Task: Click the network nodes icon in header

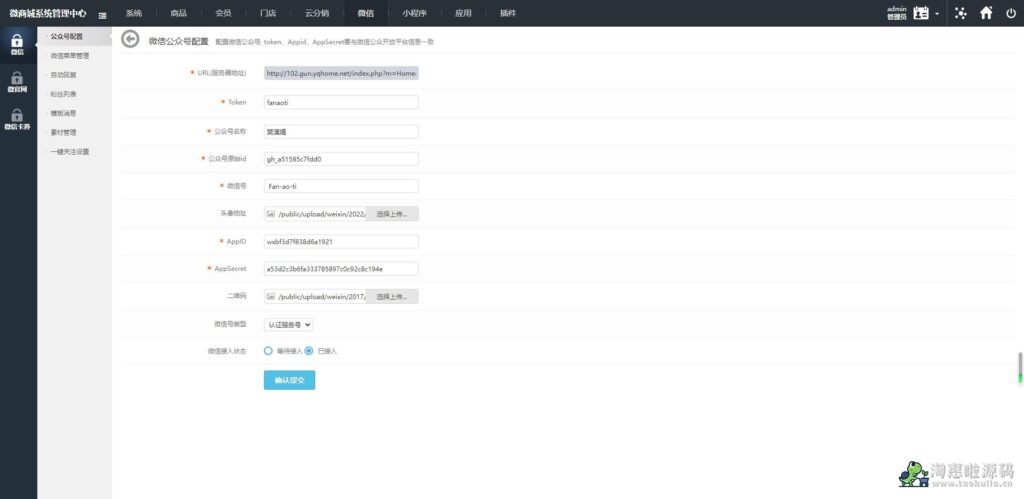Action: (x=961, y=13)
